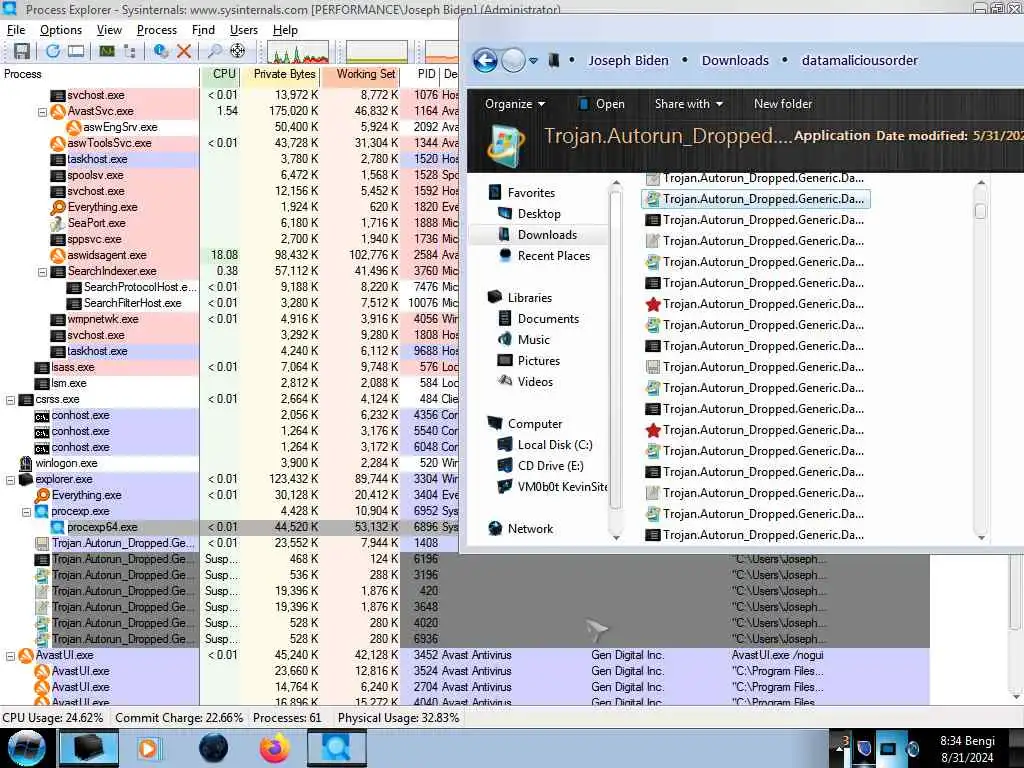Sort by the Working Set column header
1024x768 pixels.
(360, 74)
